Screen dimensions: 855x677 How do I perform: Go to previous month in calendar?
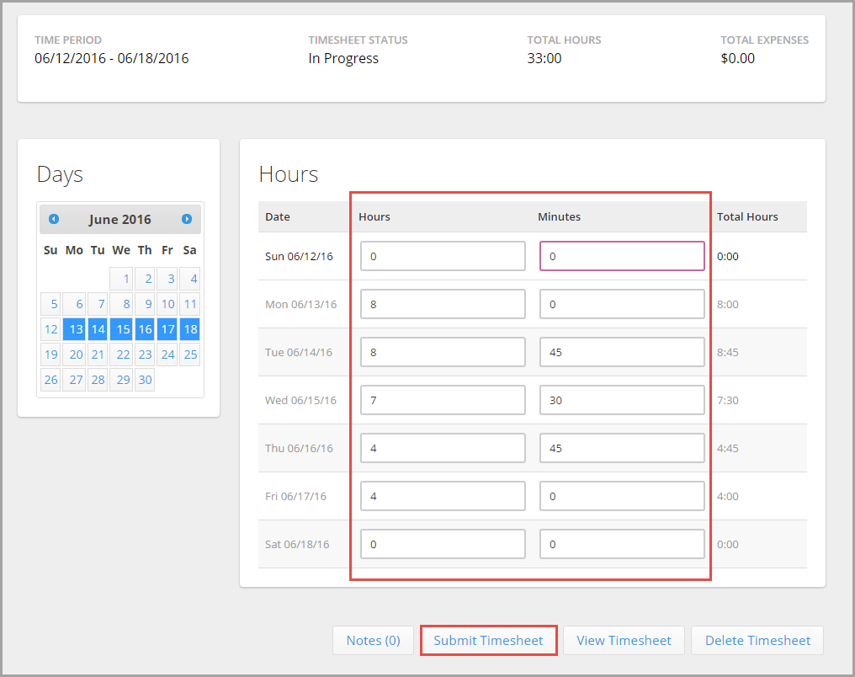coord(53,219)
